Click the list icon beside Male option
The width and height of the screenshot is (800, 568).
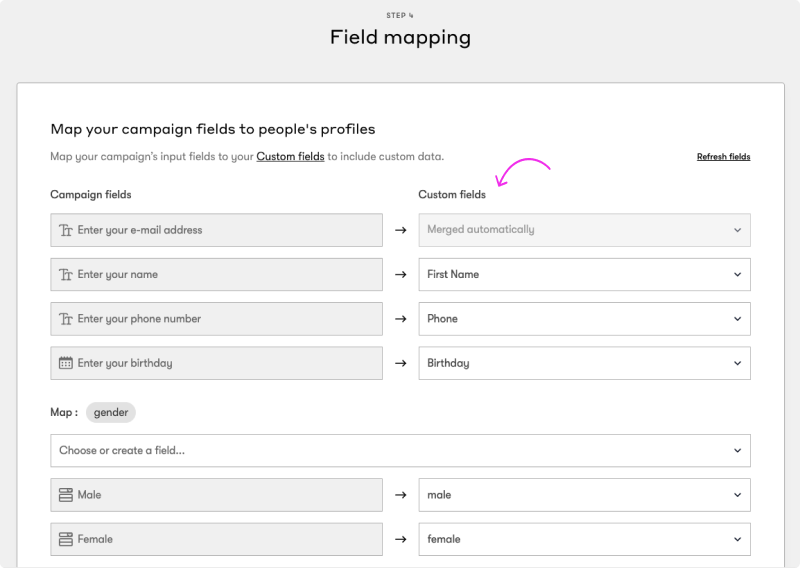pos(66,495)
